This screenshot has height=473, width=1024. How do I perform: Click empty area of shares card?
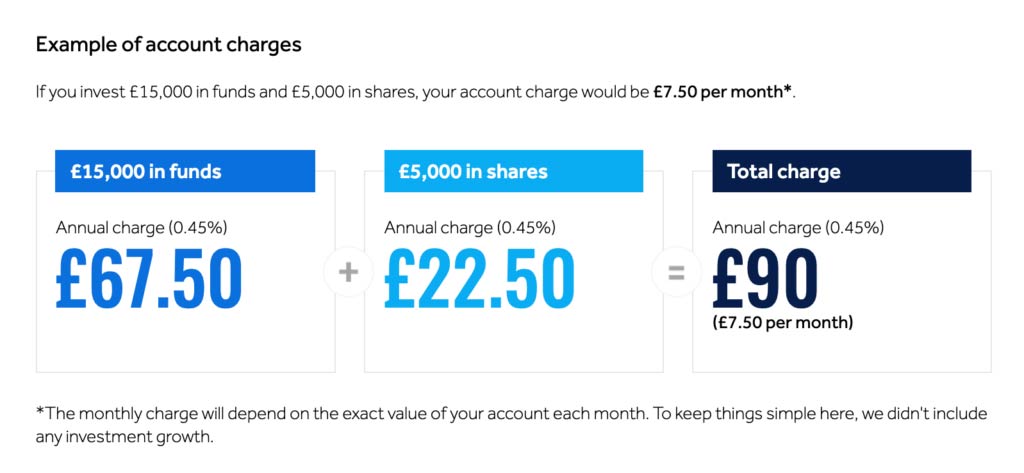[513, 343]
